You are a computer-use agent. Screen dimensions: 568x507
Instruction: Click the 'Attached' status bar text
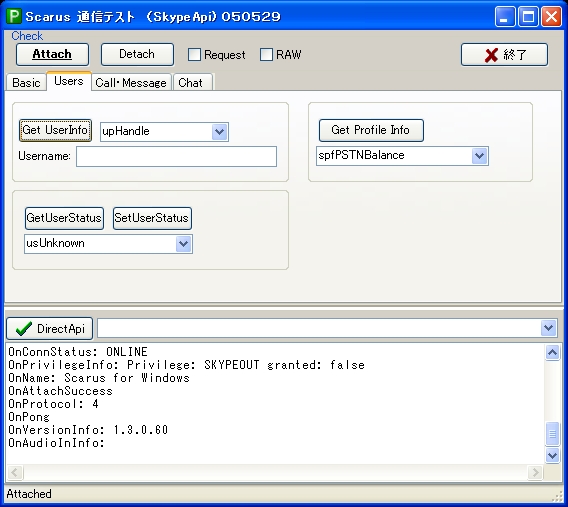[29, 494]
